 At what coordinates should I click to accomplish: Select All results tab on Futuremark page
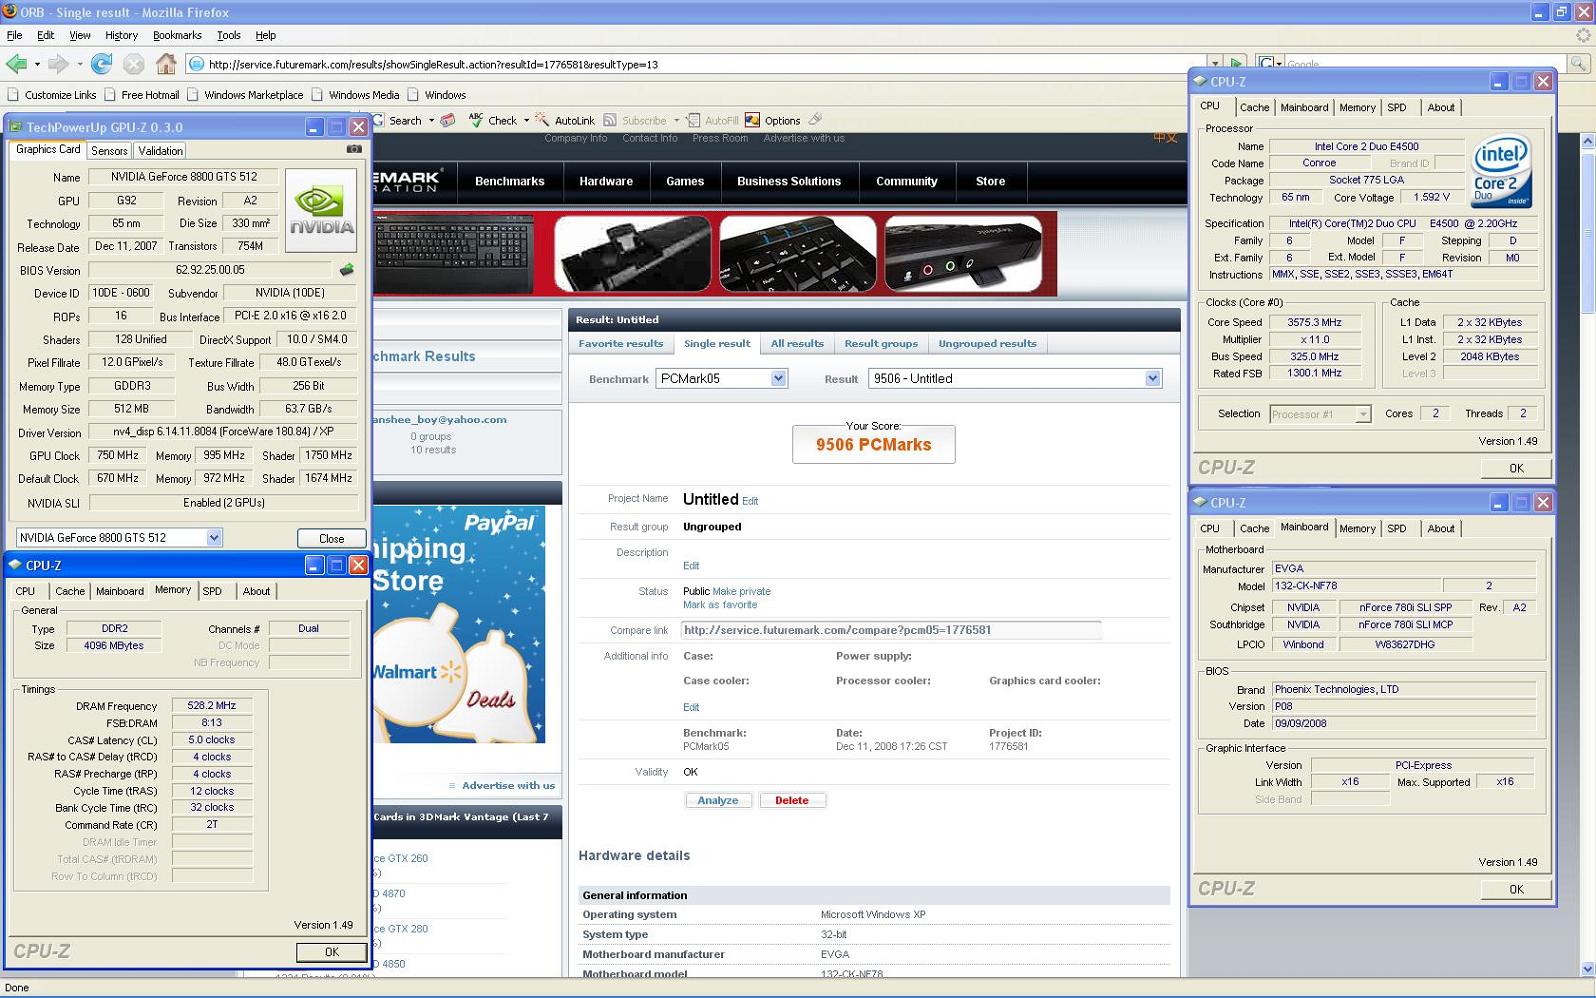797,344
